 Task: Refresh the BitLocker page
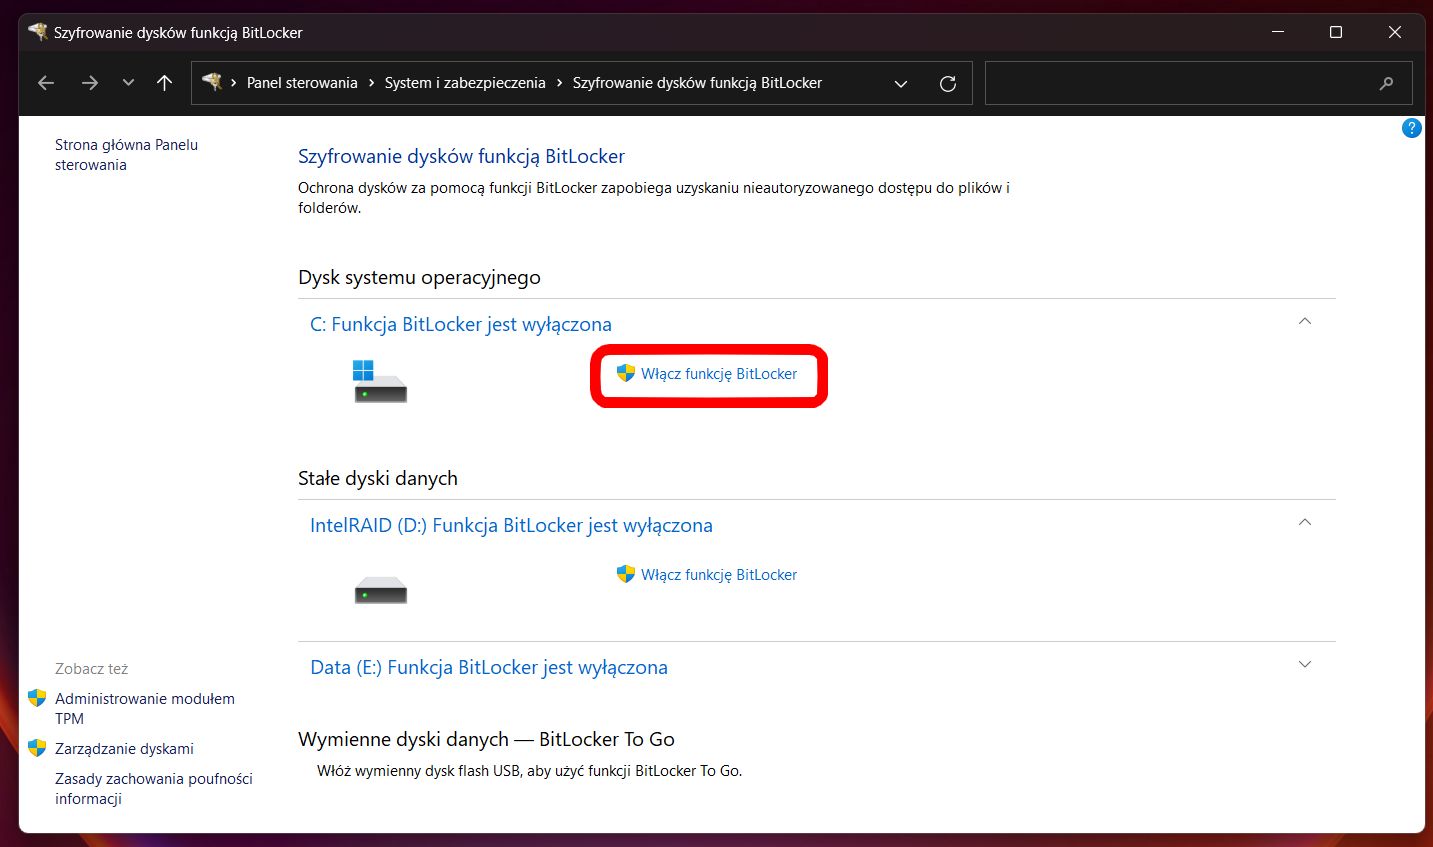tap(948, 84)
